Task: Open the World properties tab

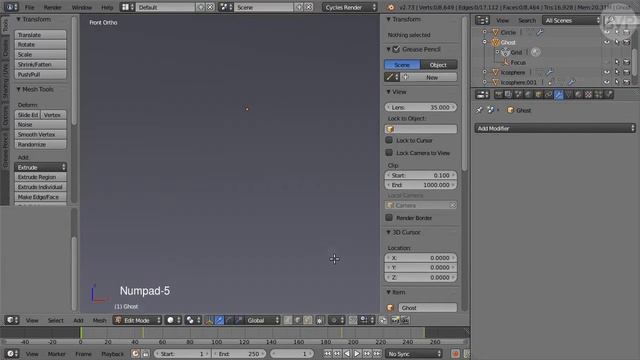Action: tap(528, 95)
